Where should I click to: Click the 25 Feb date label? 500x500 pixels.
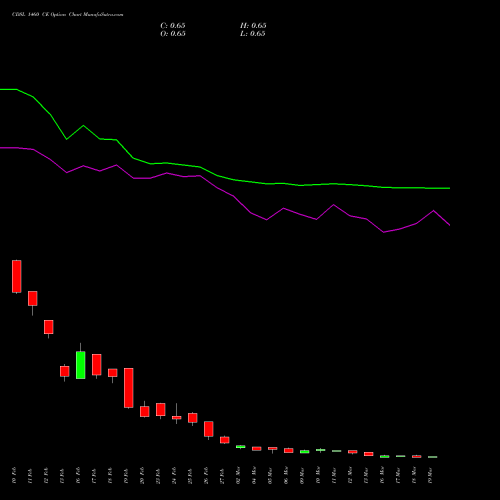click(x=190, y=475)
